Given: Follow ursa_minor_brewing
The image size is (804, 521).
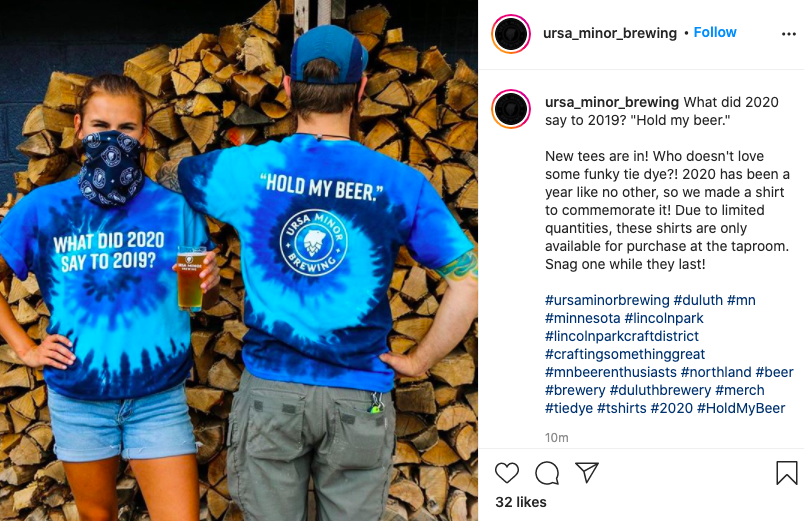Looking at the screenshot, I should 715,32.
